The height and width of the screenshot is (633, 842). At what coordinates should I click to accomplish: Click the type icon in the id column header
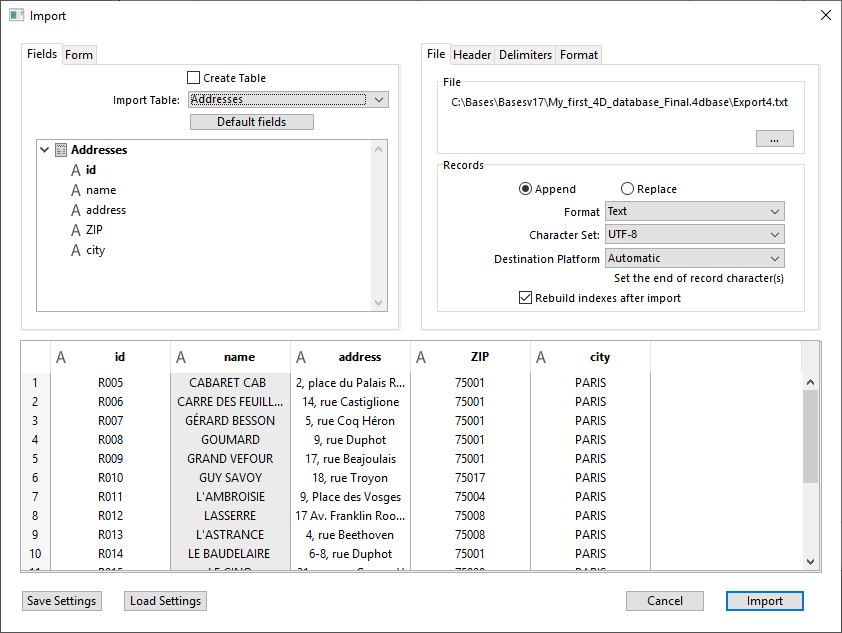click(x=61, y=357)
